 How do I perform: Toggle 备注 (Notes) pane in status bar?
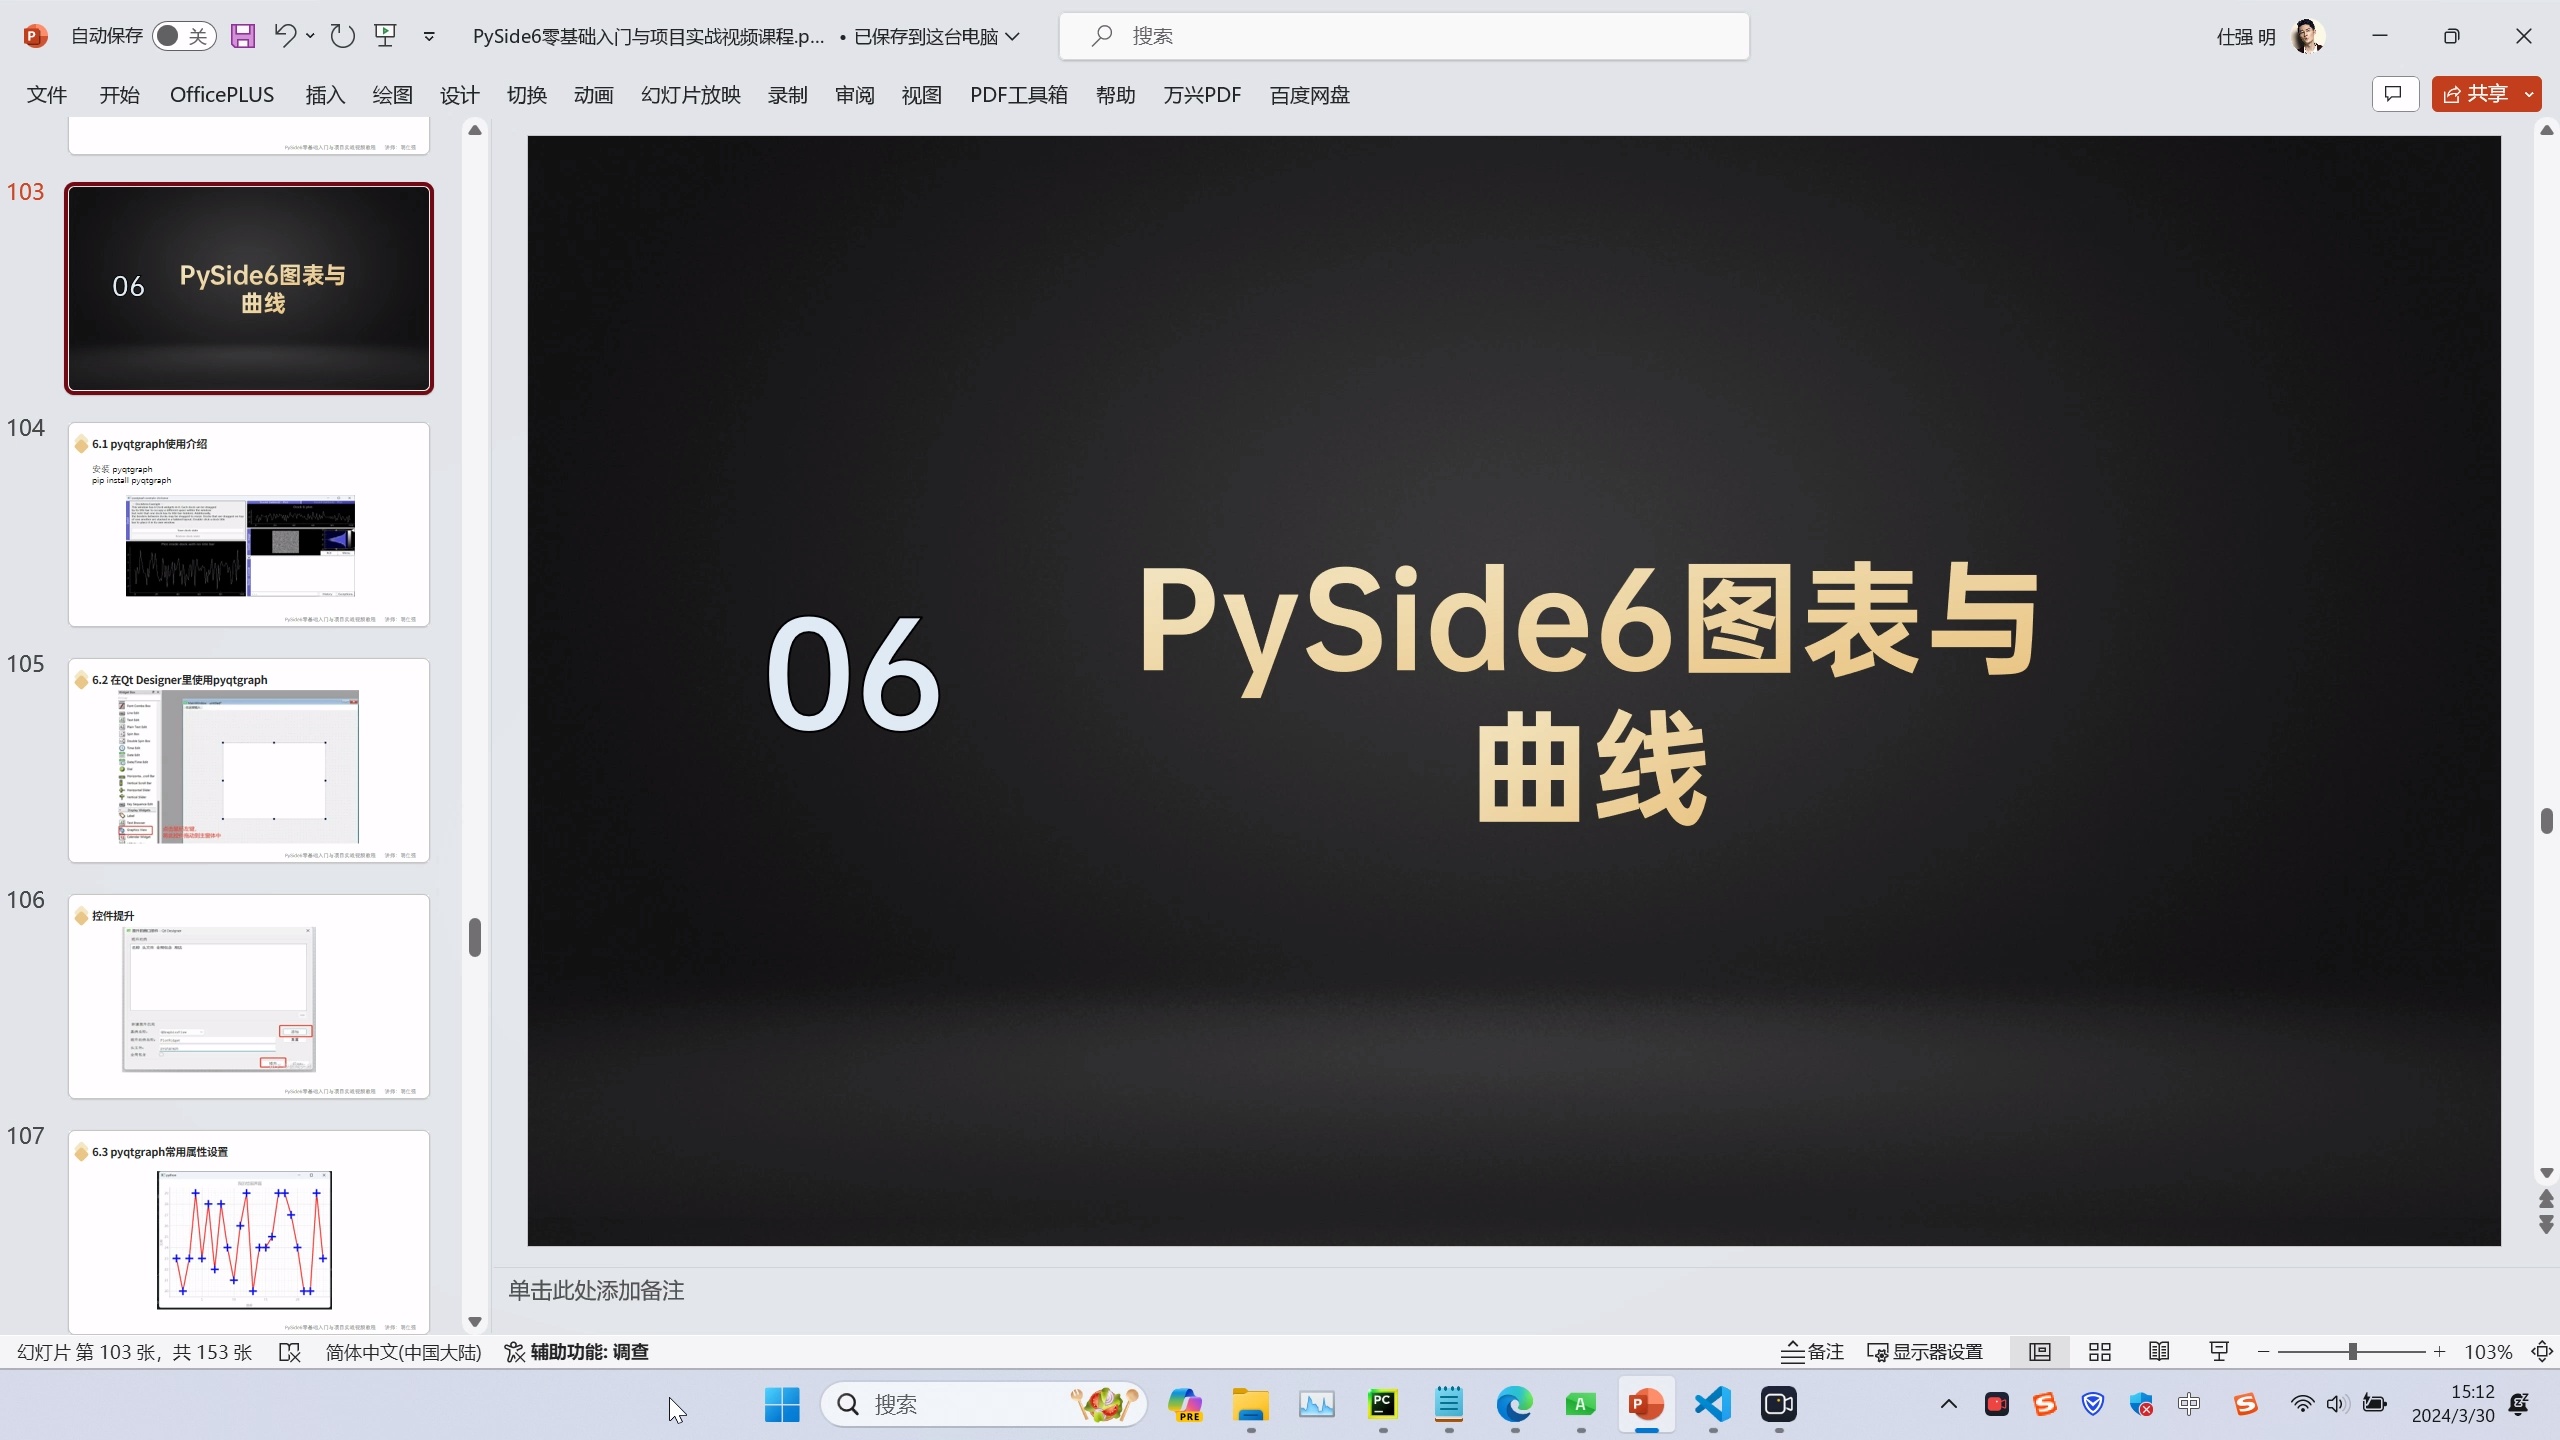coord(1812,1351)
